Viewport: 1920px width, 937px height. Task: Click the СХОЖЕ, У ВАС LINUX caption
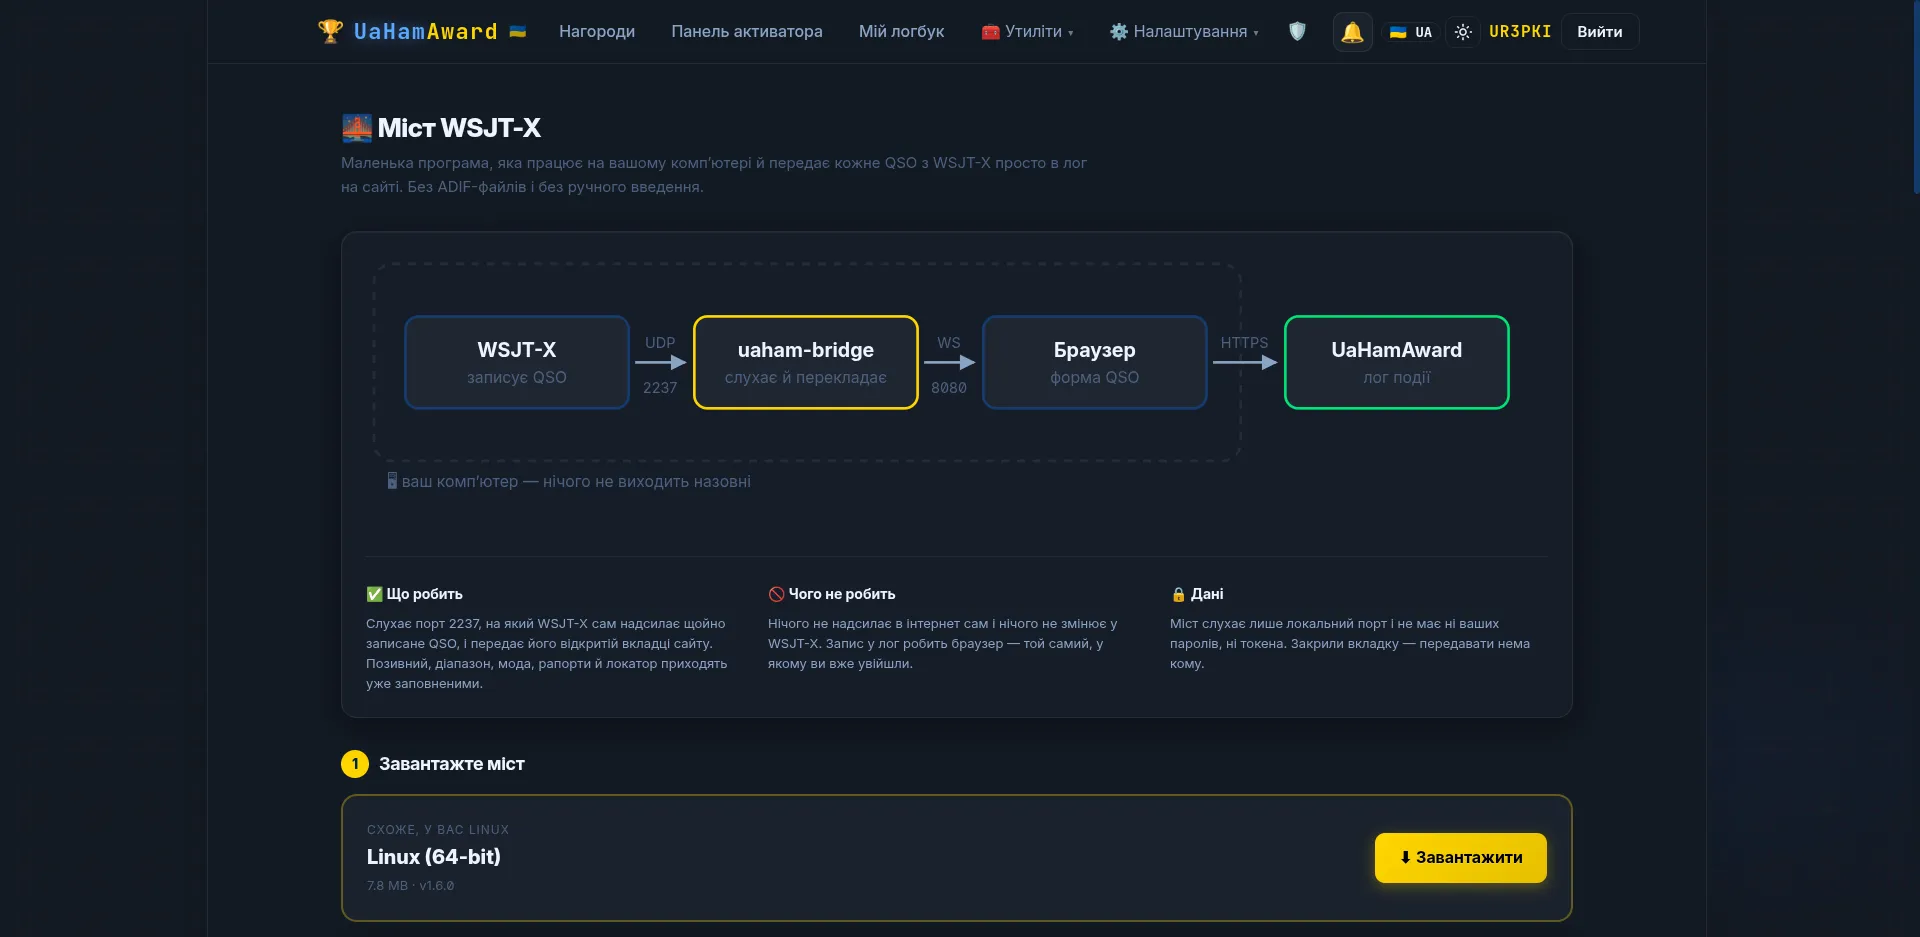pyautogui.click(x=438, y=830)
